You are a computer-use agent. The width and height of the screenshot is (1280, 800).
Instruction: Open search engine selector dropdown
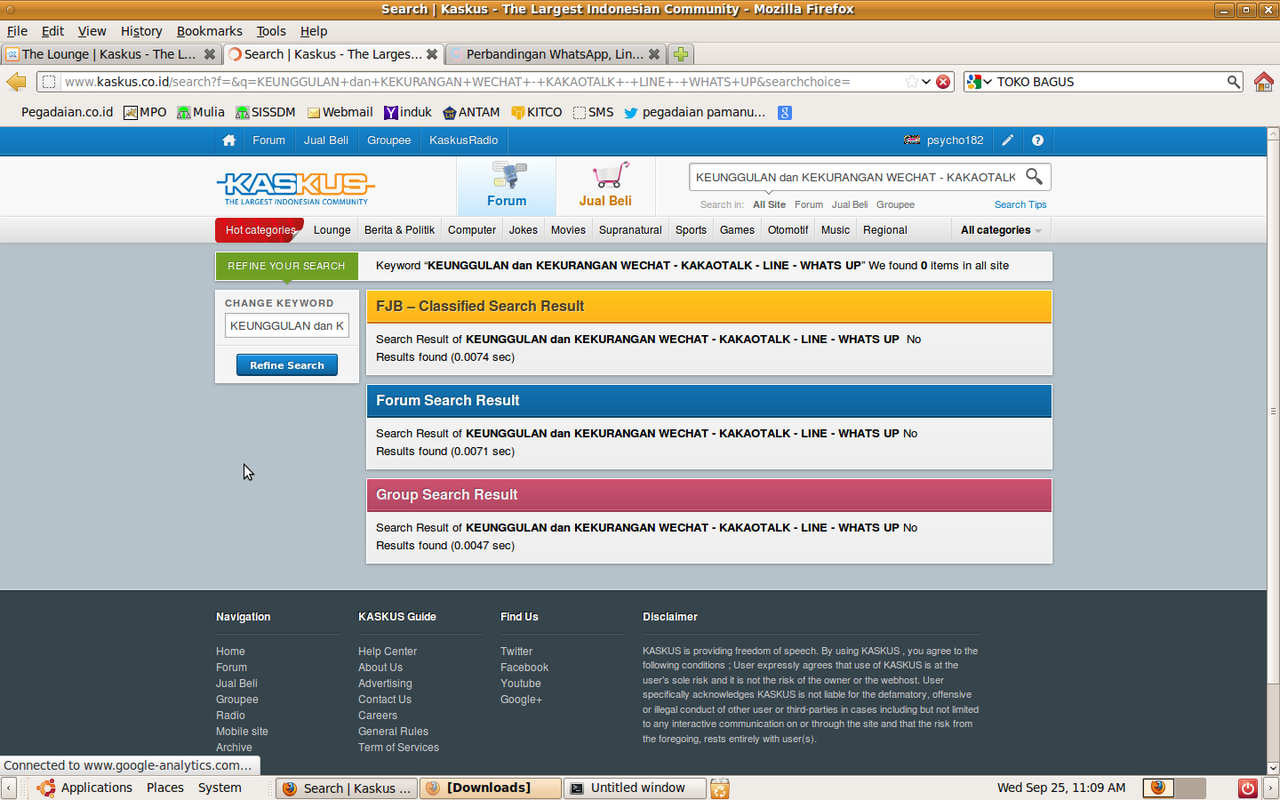980,82
